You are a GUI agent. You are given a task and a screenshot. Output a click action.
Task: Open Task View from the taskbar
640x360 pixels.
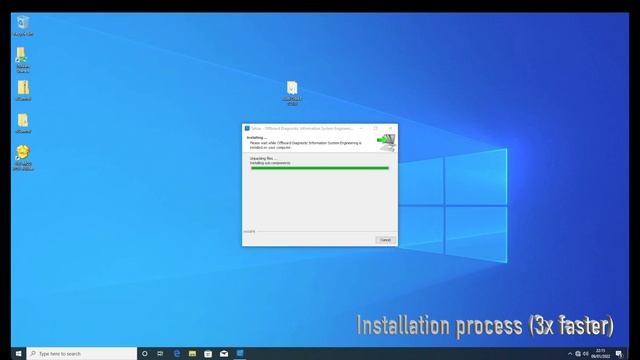click(160, 353)
